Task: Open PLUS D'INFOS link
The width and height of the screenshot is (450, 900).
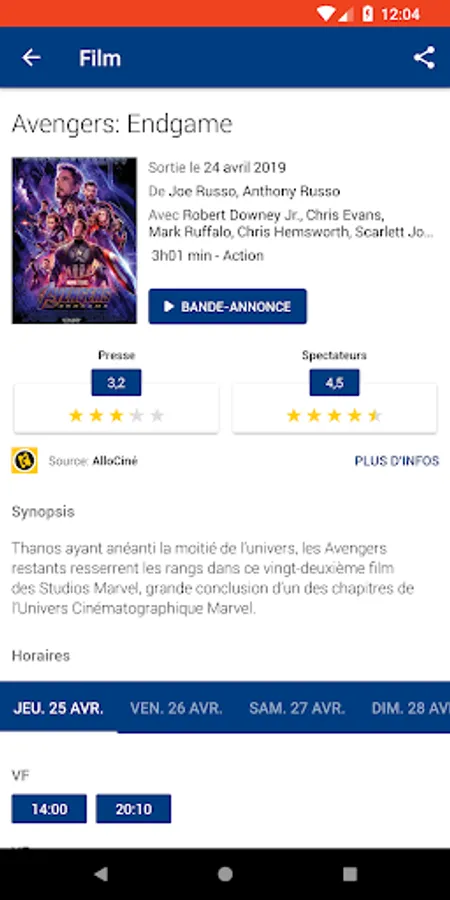Action: pos(397,461)
